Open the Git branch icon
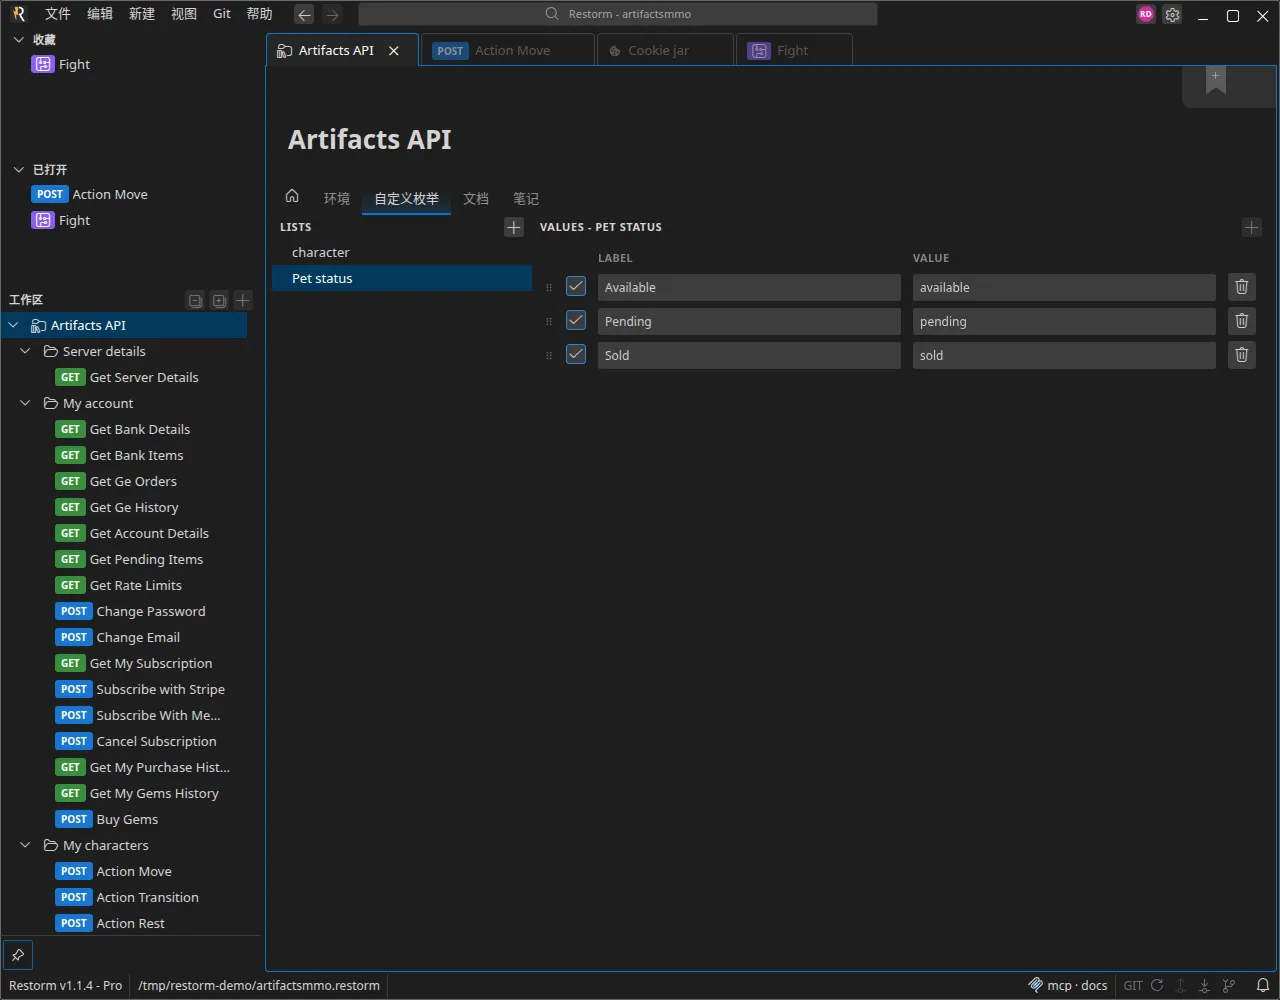1280x1000 pixels. coord(1229,985)
